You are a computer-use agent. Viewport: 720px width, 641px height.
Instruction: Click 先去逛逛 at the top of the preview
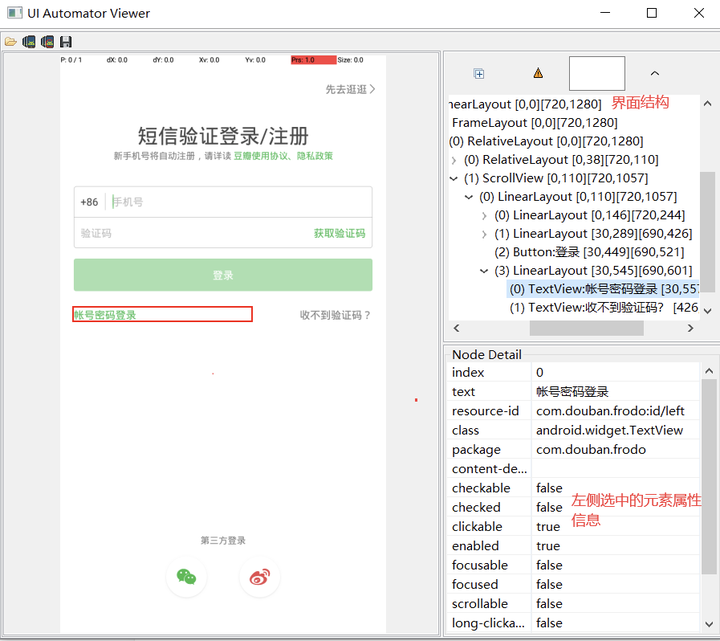click(x=350, y=89)
